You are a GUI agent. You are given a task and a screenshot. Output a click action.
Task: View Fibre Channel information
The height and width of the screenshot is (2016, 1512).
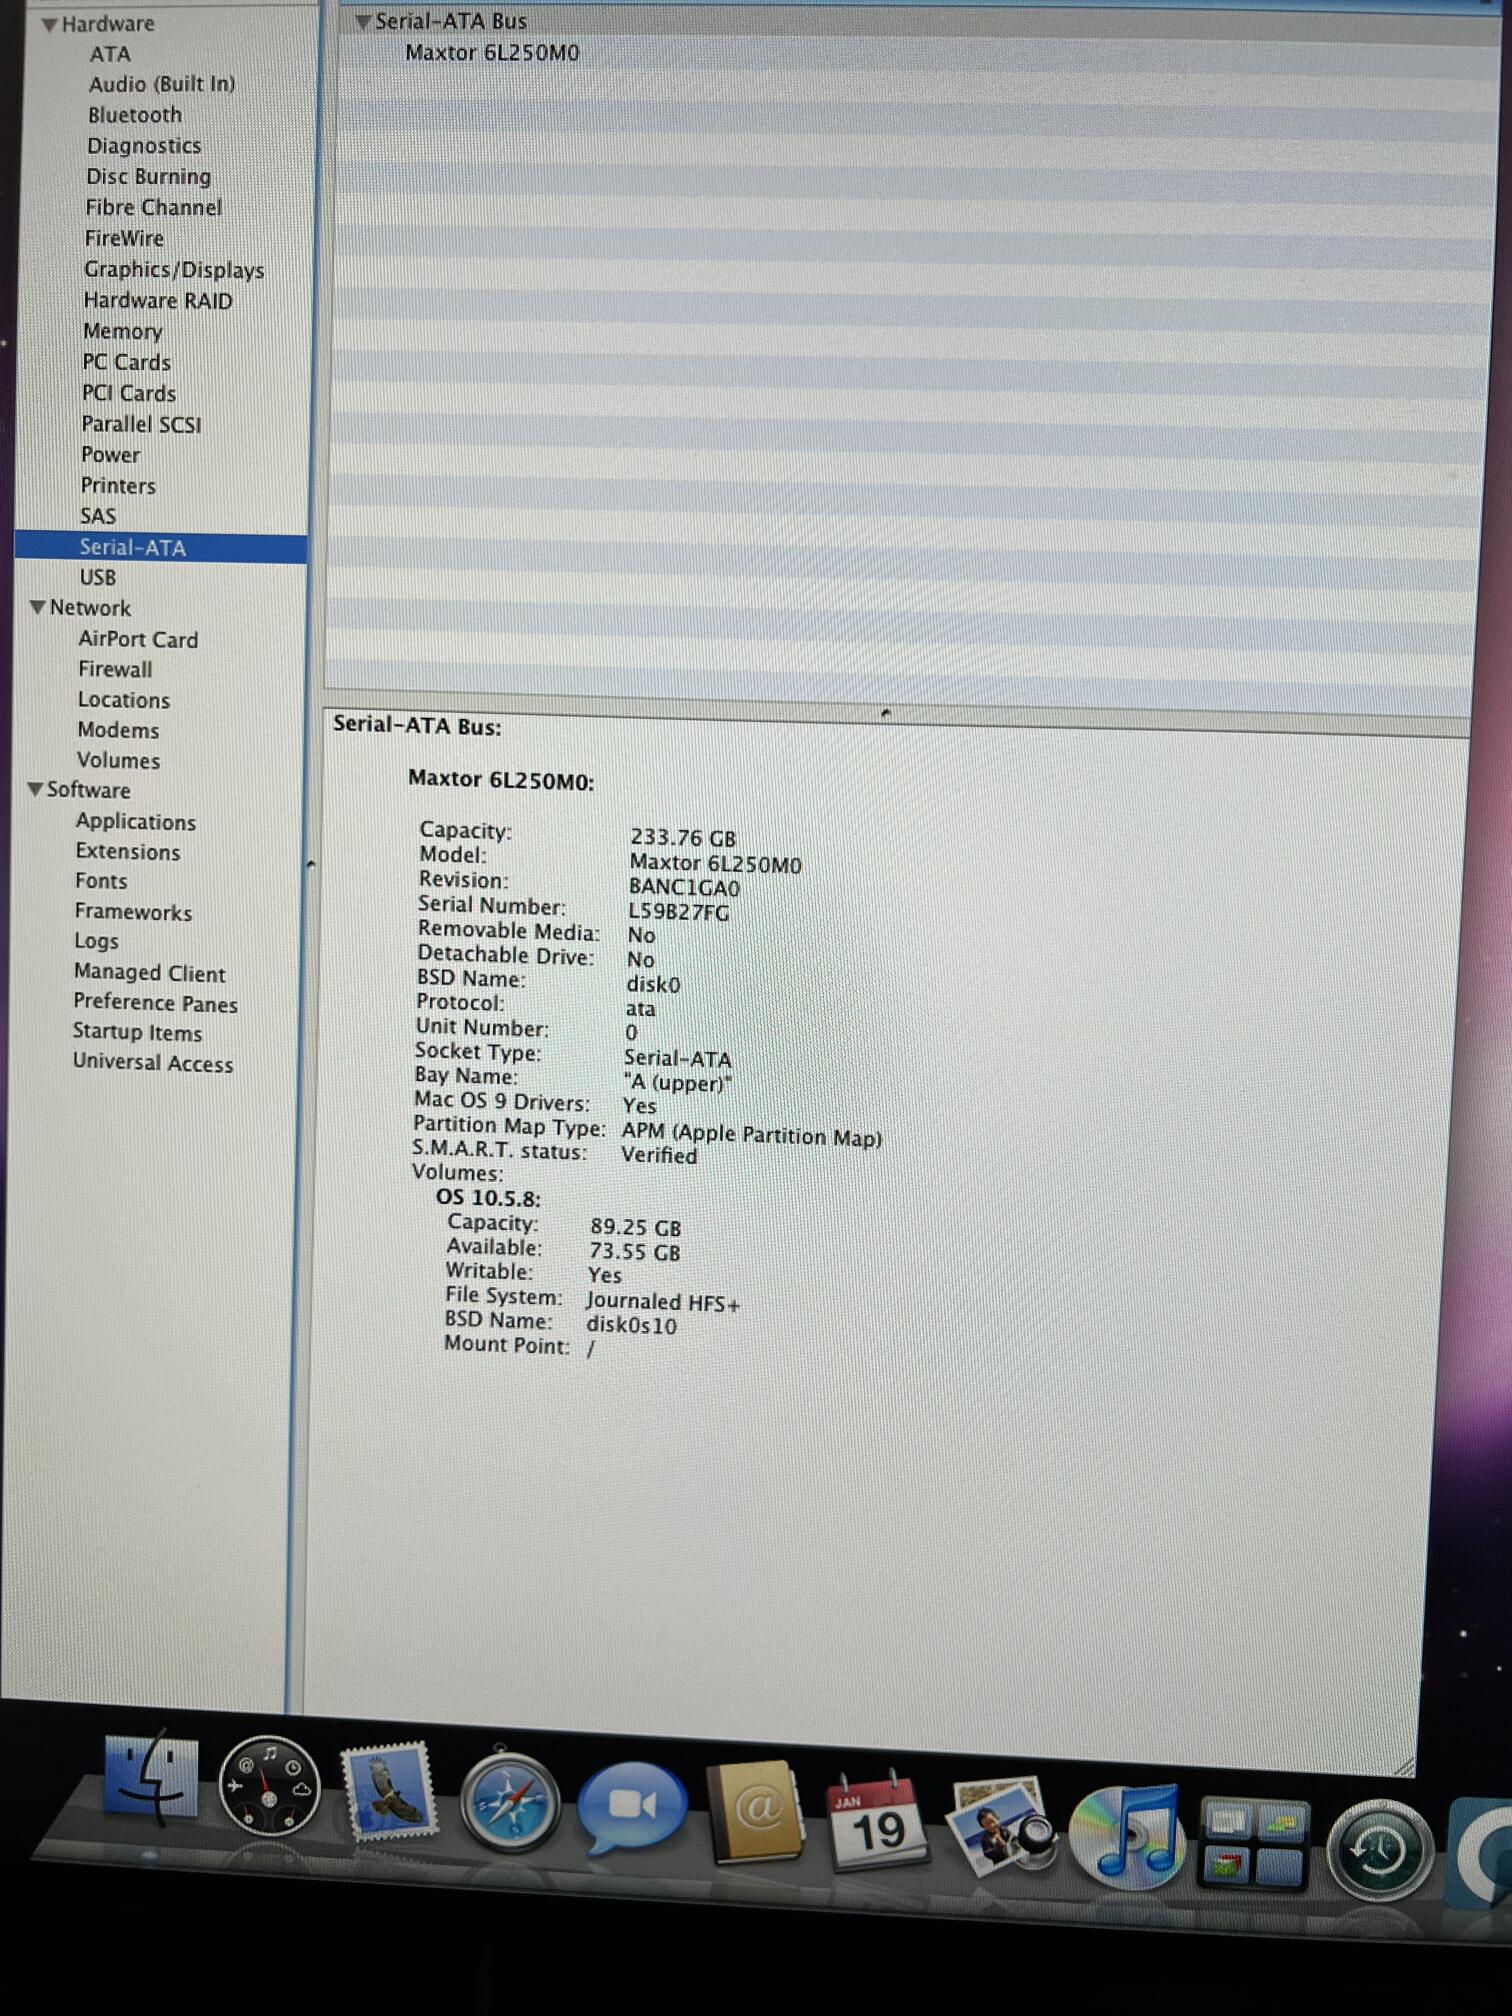(154, 207)
